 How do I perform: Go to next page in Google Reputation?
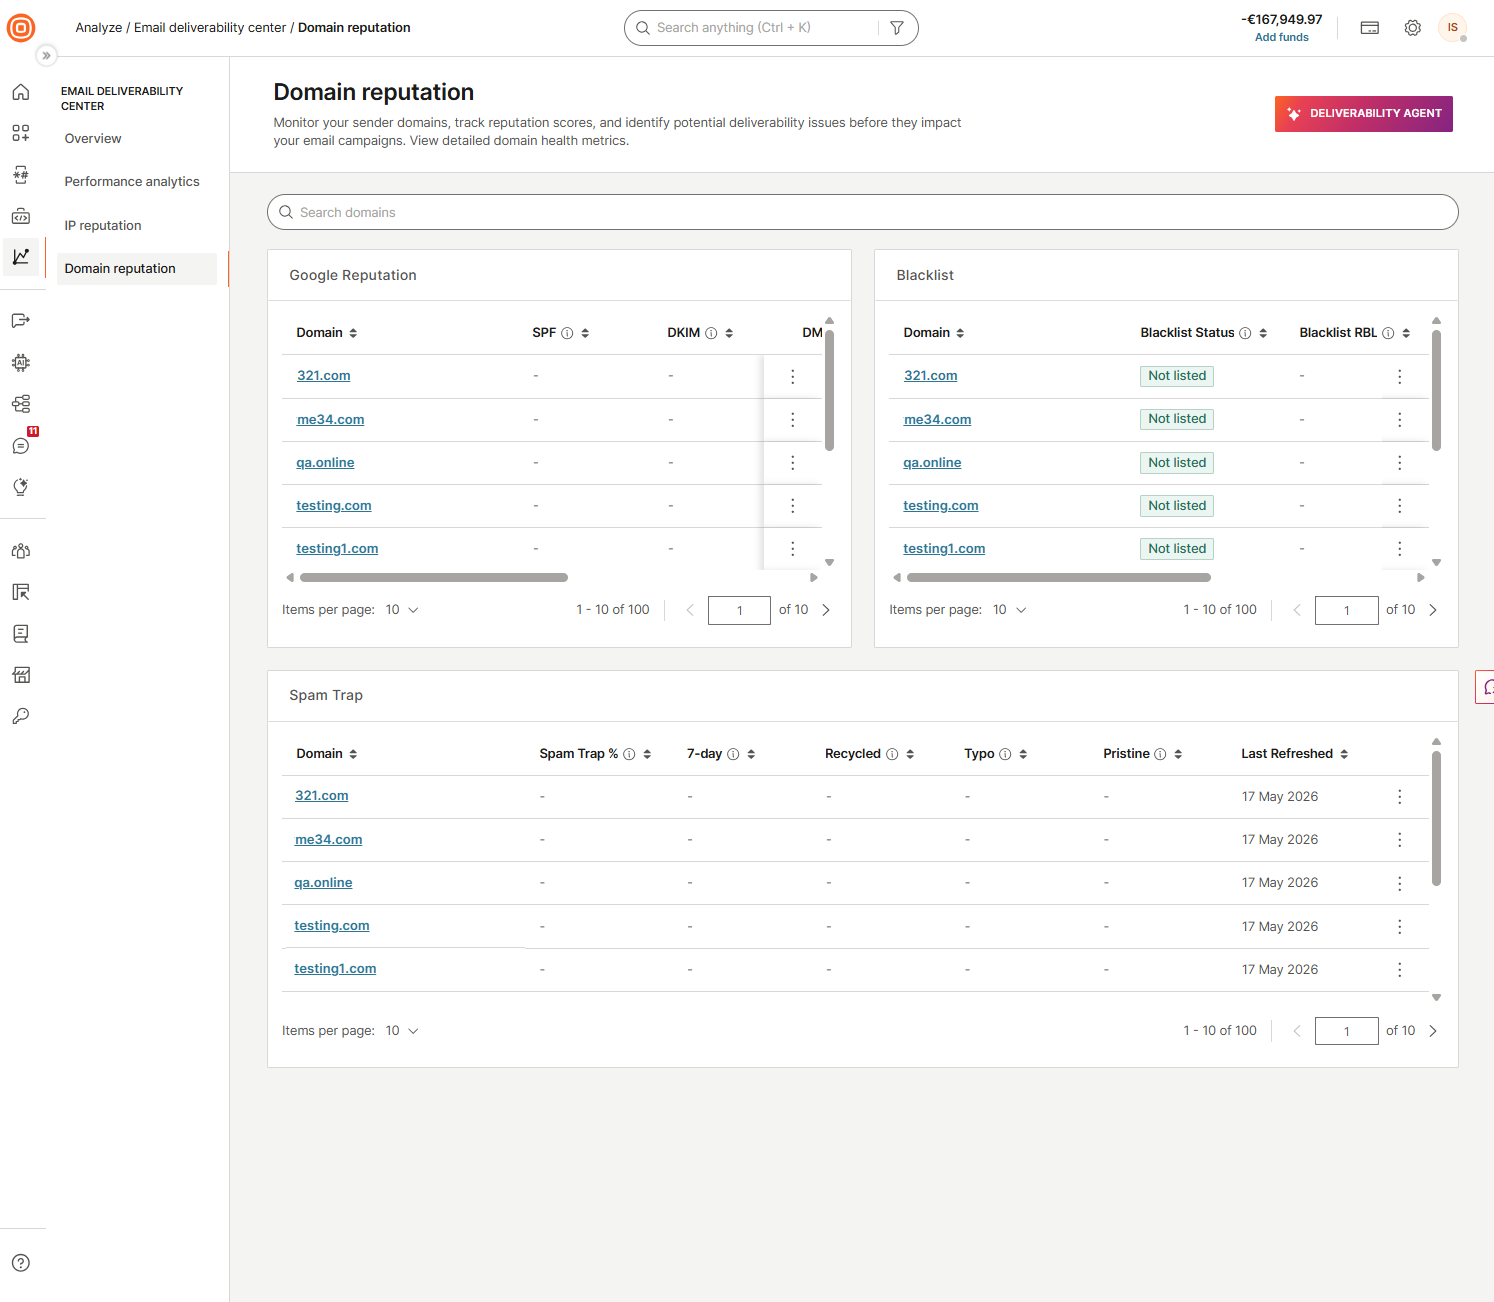tap(826, 610)
